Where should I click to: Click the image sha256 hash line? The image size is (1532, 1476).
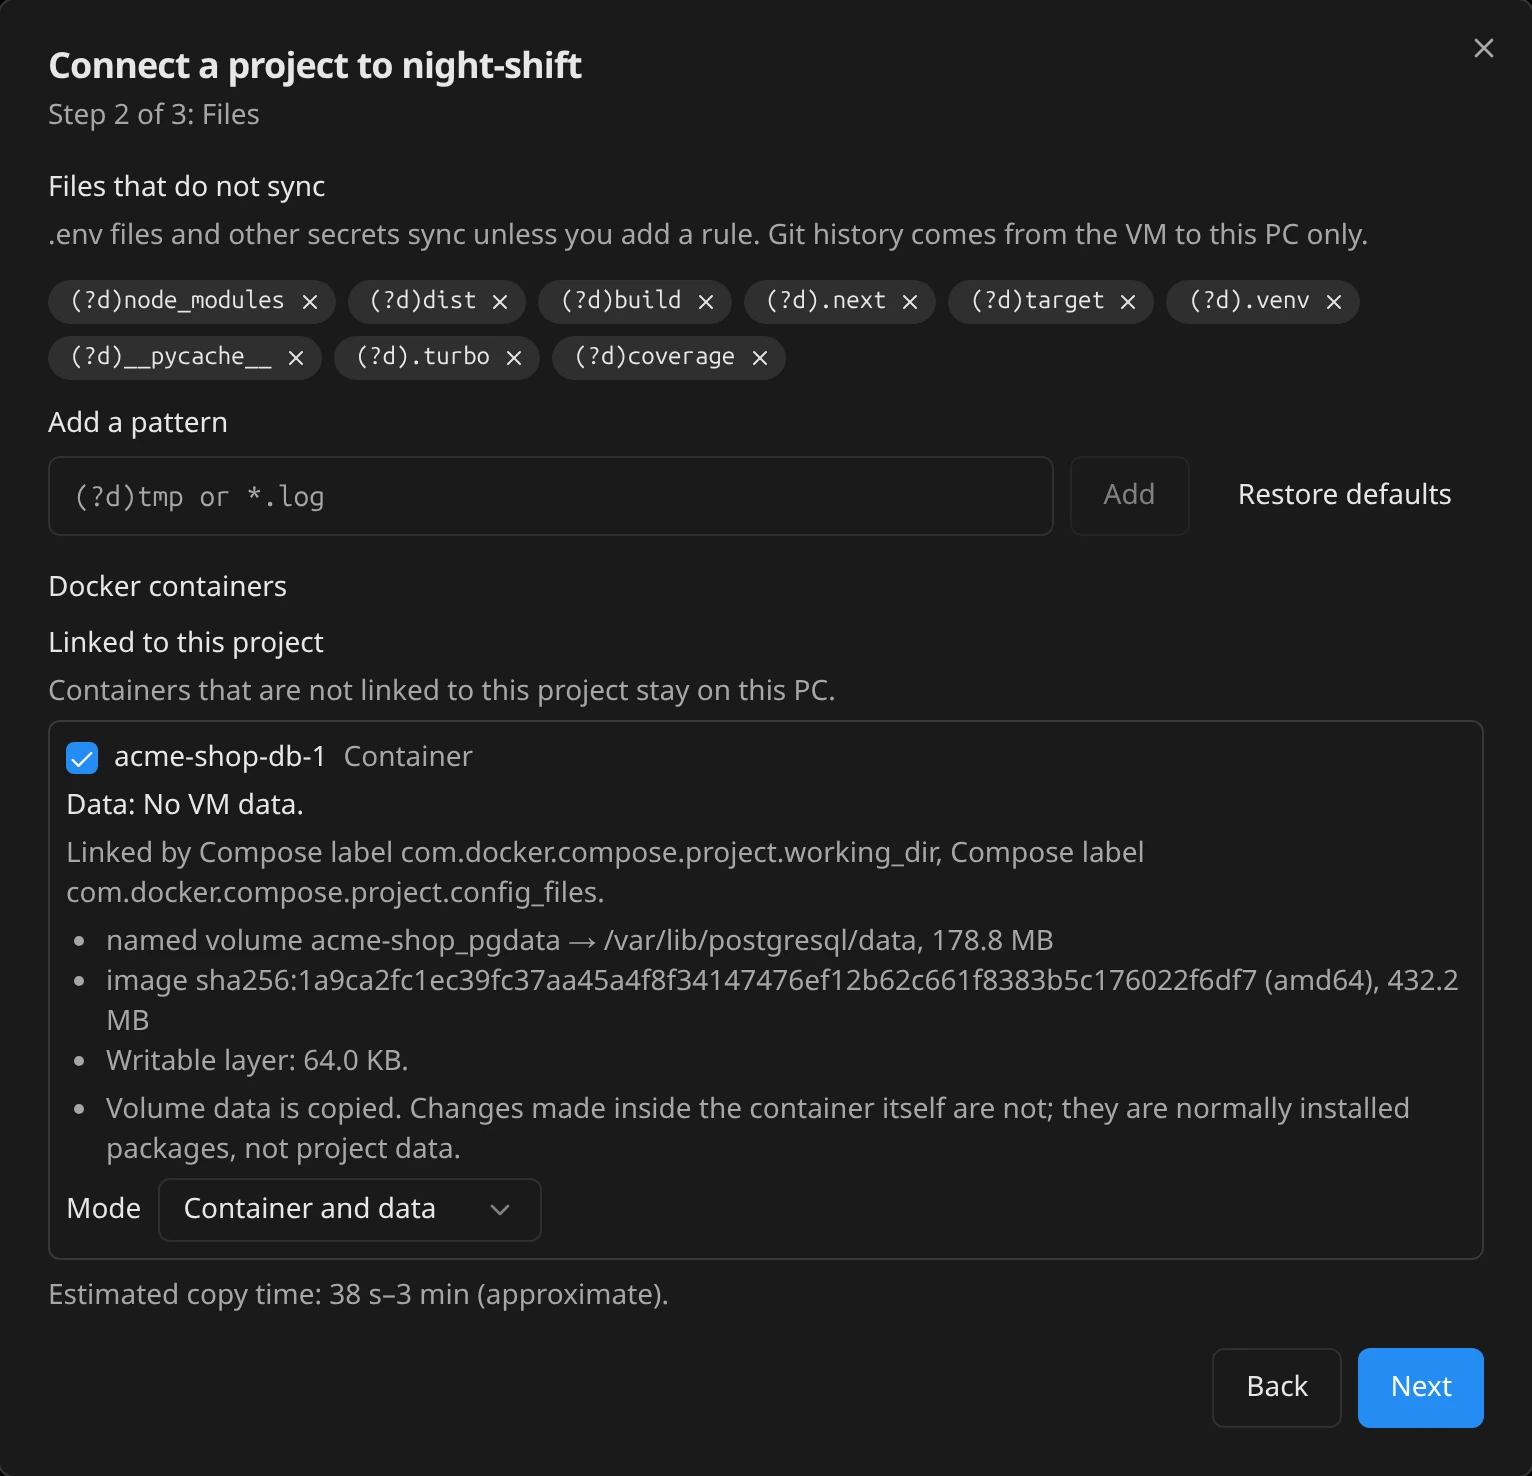click(x=782, y=1000)
